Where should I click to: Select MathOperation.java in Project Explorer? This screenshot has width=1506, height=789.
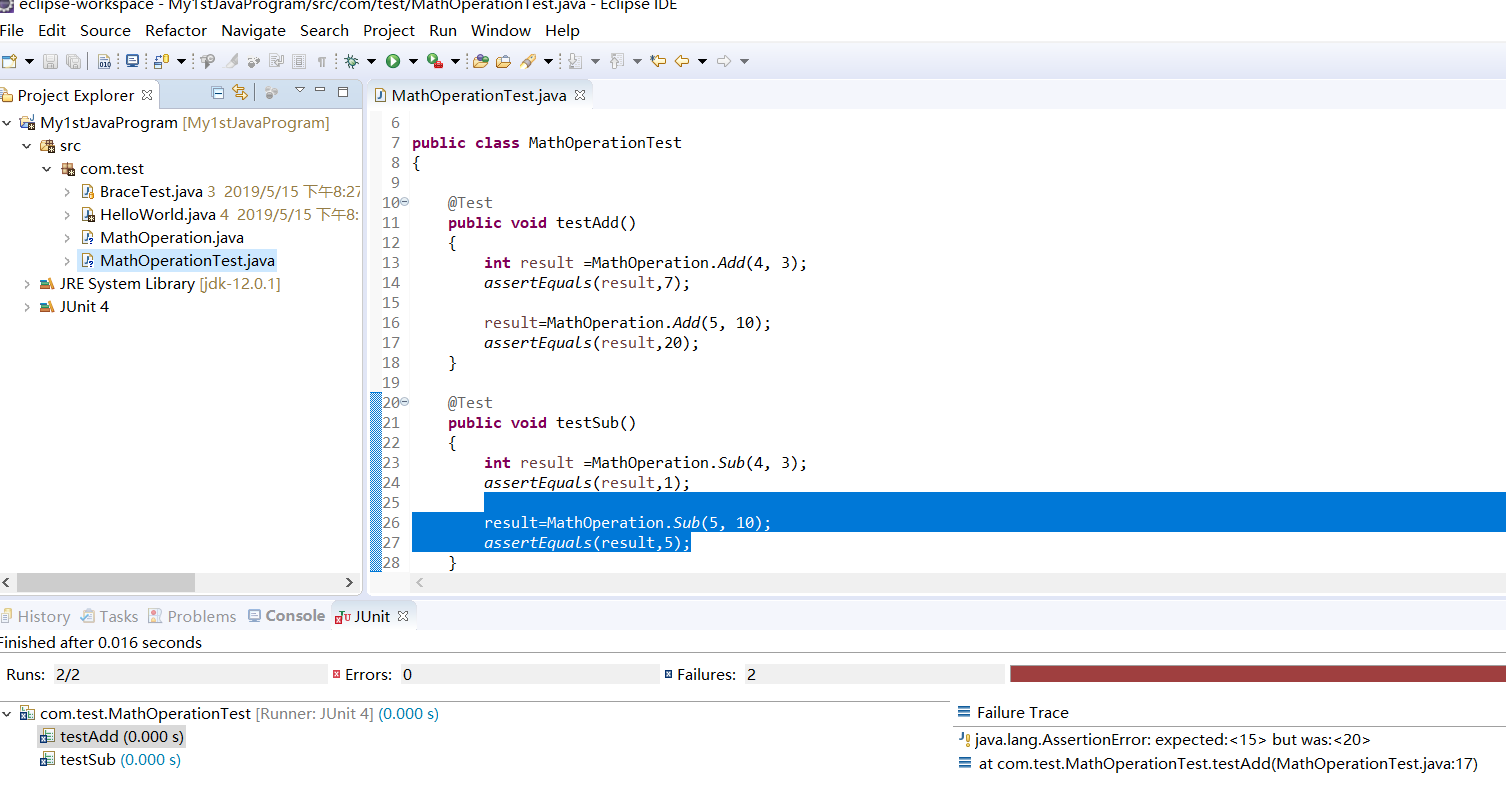171,238
